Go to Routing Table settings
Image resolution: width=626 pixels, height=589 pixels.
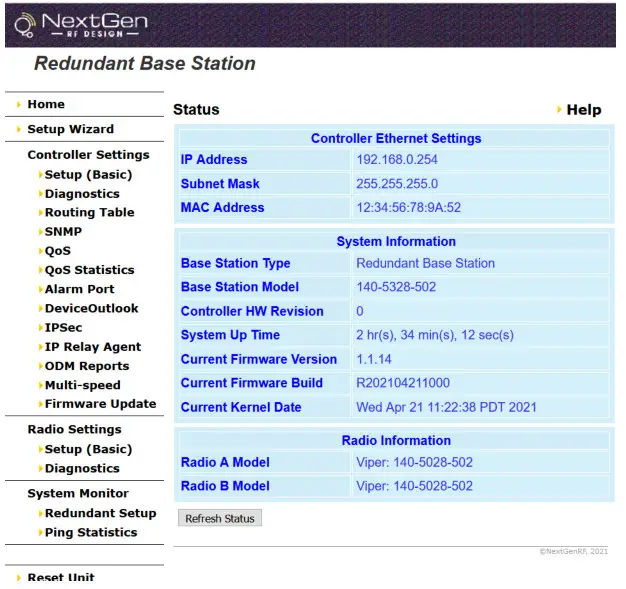pyautogui.click(x=89, y=213)
